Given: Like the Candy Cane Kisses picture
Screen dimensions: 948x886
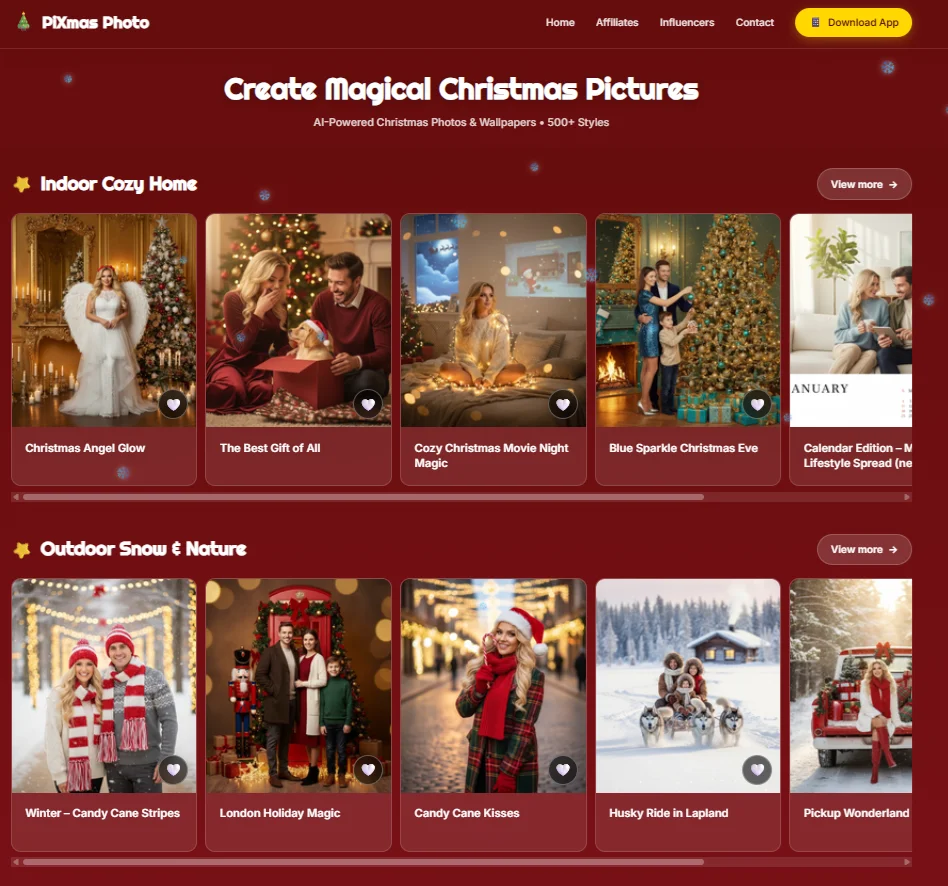Looking at the screenshot, I should point(562,770).
